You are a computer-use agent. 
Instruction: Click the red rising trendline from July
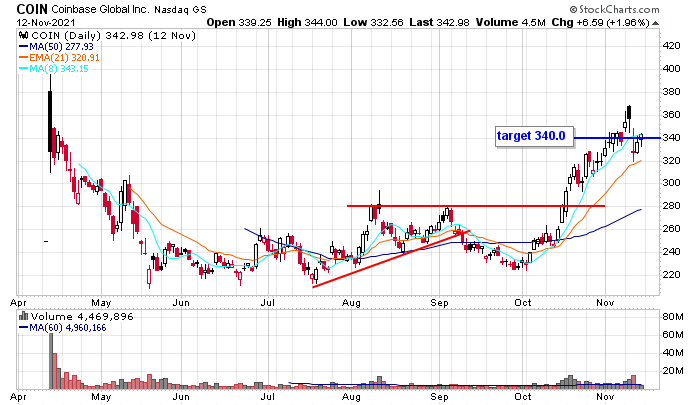coord(391,259)
